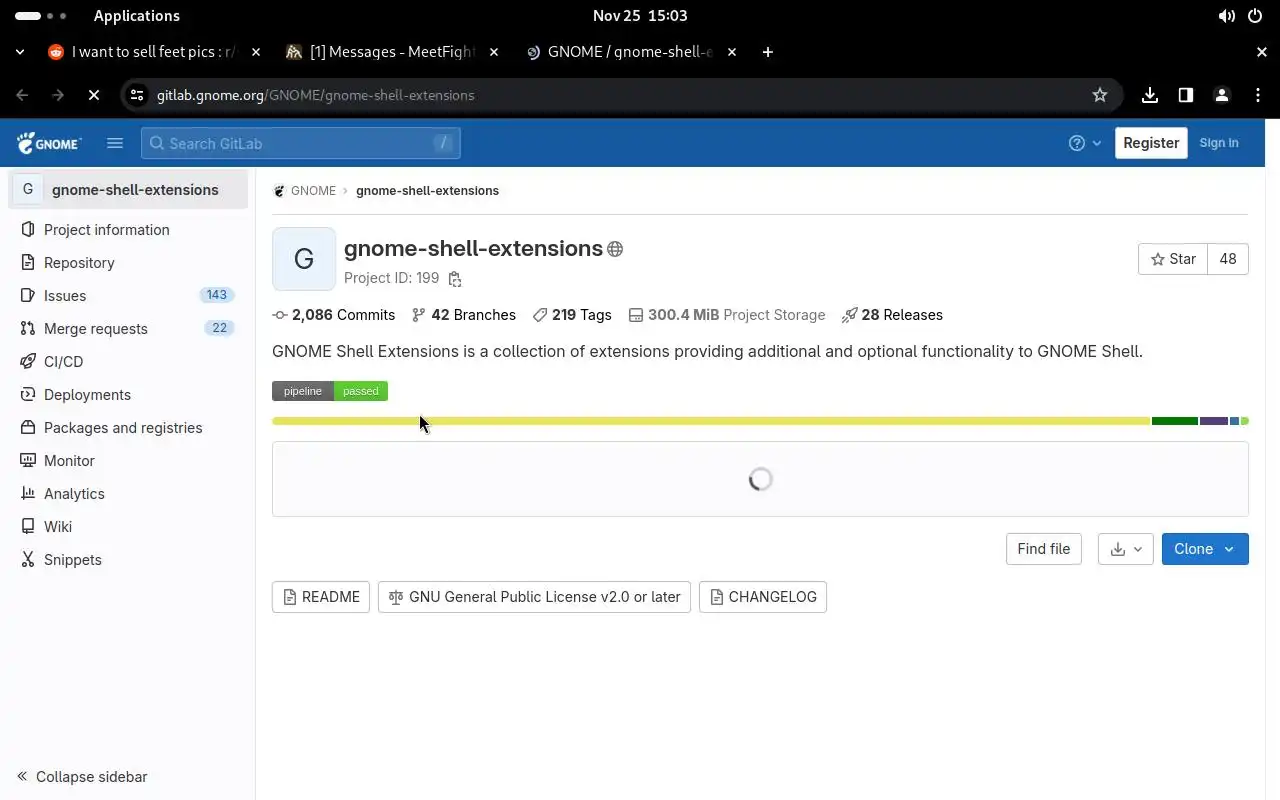Open the CI/CD sidebar section
This screenshot has height=800, width=1280.
click(x=128, y=362)
